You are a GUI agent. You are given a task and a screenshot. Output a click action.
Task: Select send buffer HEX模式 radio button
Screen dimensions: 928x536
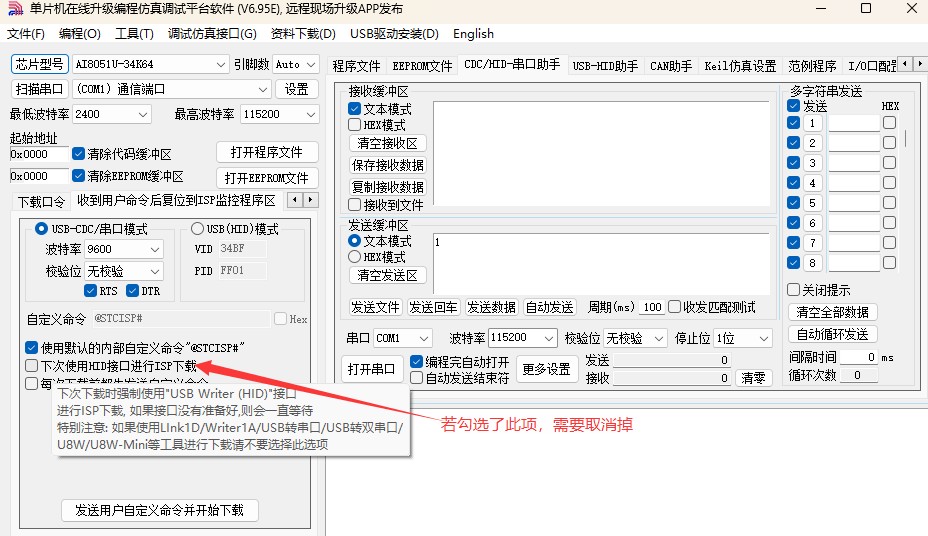coord(355,257)
